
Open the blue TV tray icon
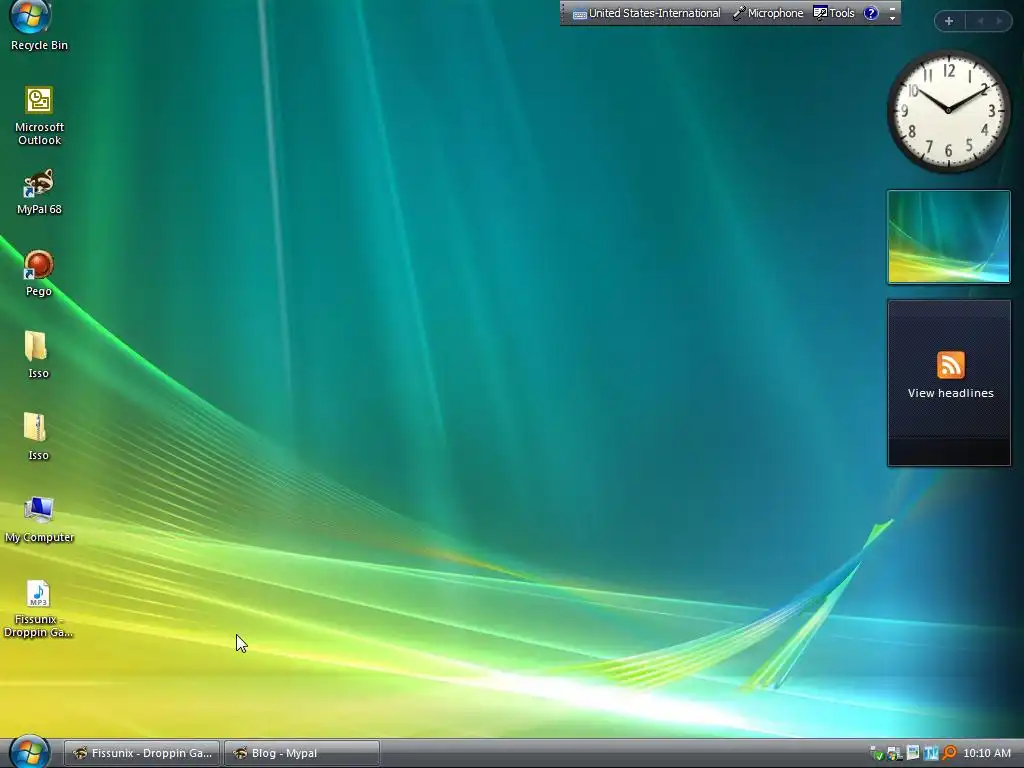click(931, 753)
